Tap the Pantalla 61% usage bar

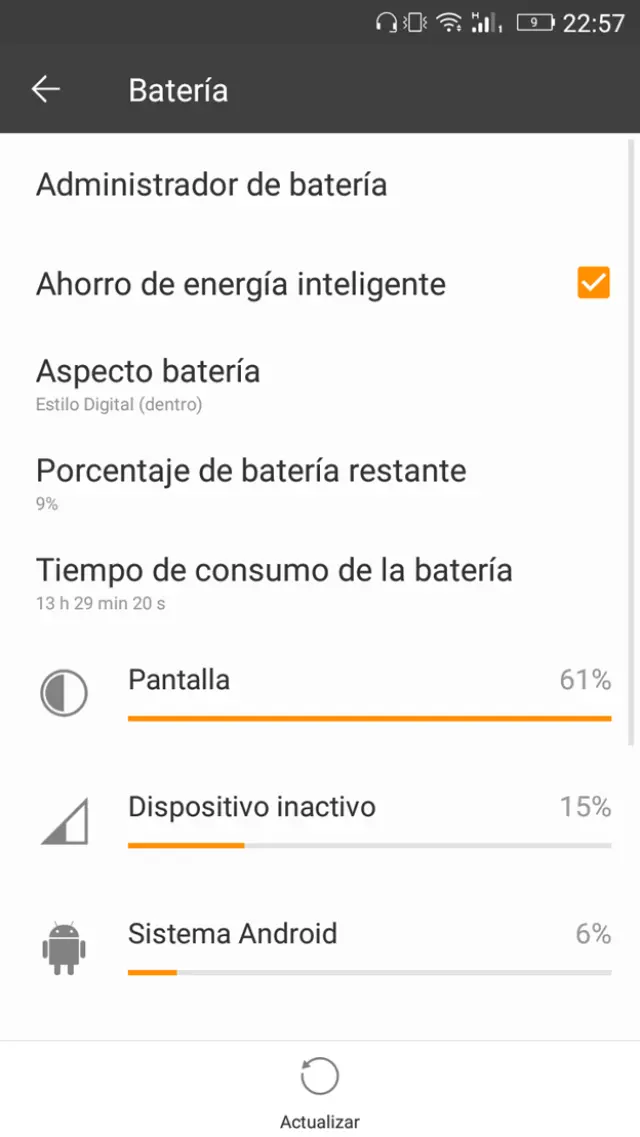(x=369, y=718)
